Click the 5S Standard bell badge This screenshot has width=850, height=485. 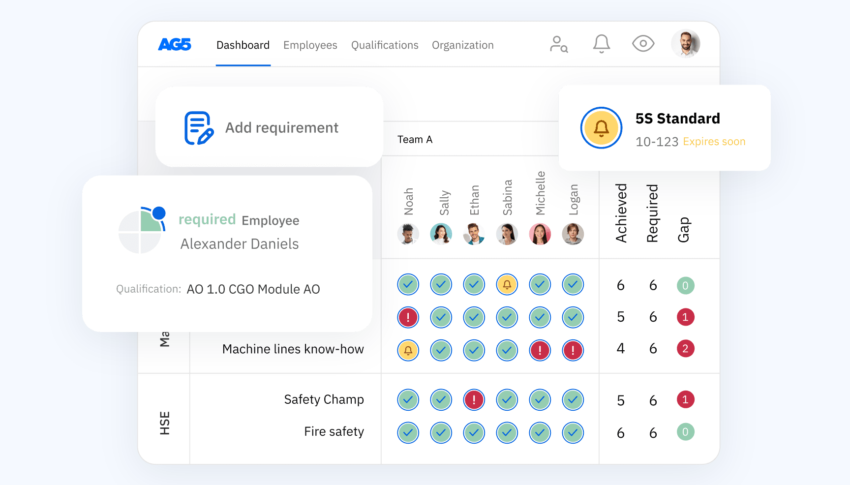(602, 128)
